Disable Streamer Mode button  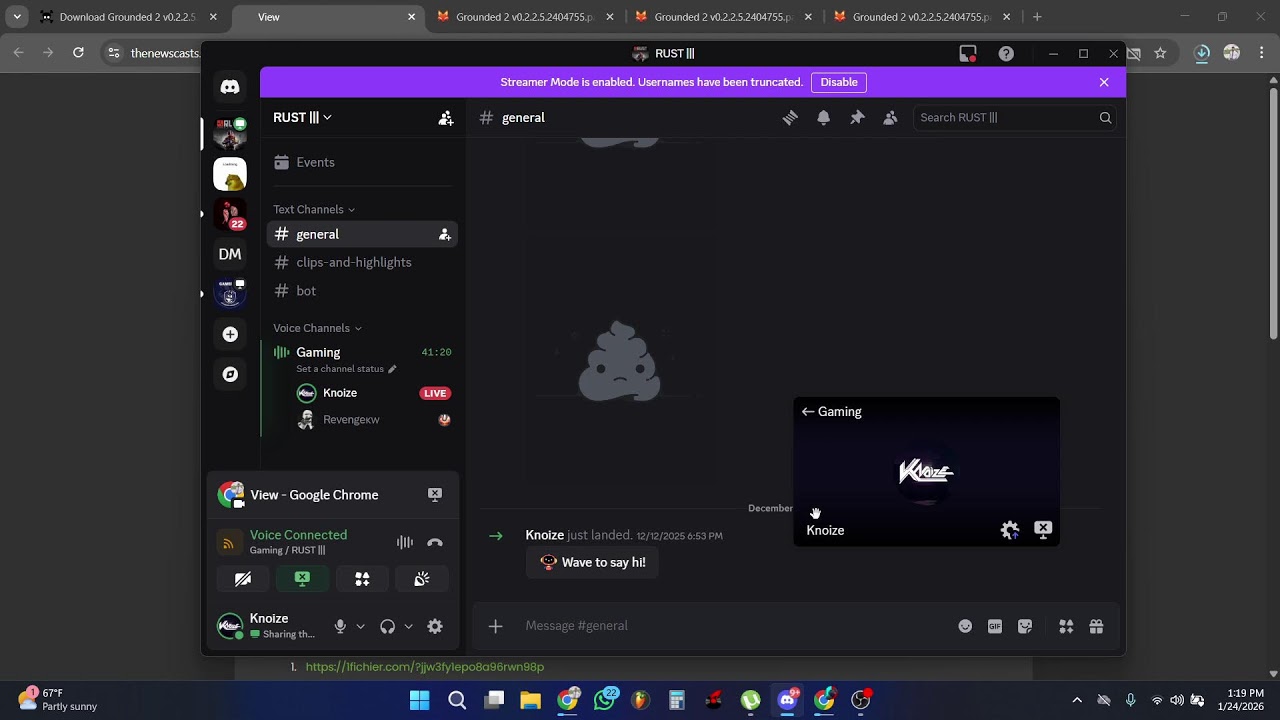coord(839,82)
